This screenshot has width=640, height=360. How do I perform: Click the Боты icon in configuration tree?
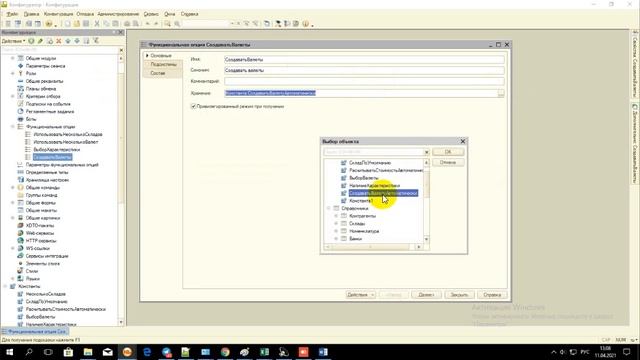coord(20,119)
